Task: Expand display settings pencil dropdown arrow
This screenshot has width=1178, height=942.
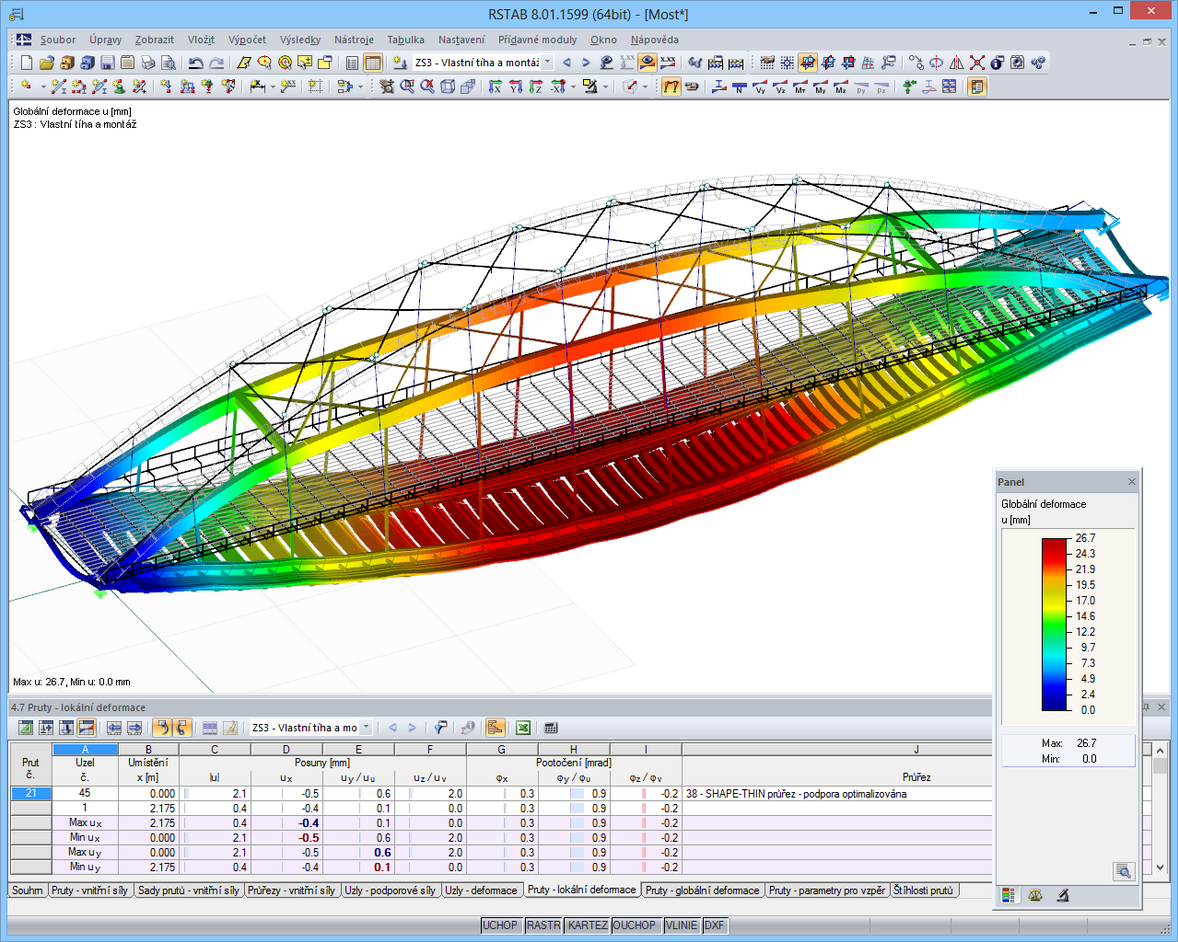Action: (x=606, y=86)
